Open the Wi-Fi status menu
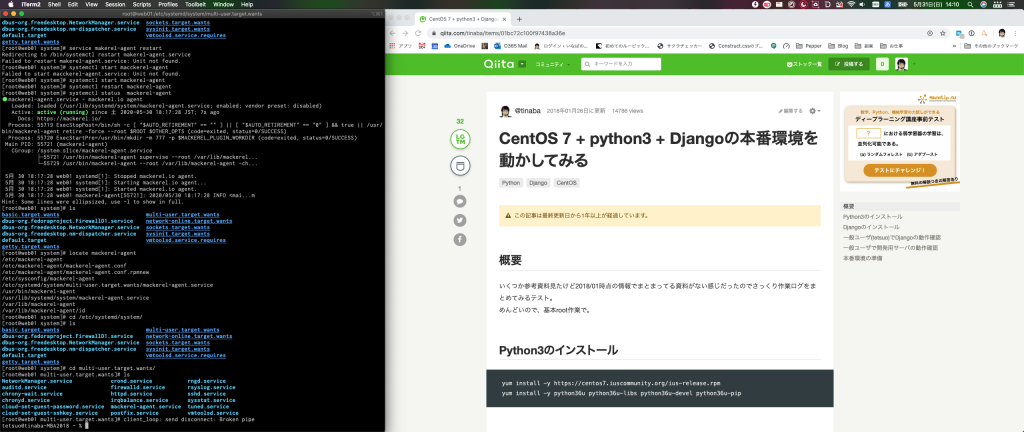This screenshot has height=432, width=1024. [850, 4]
